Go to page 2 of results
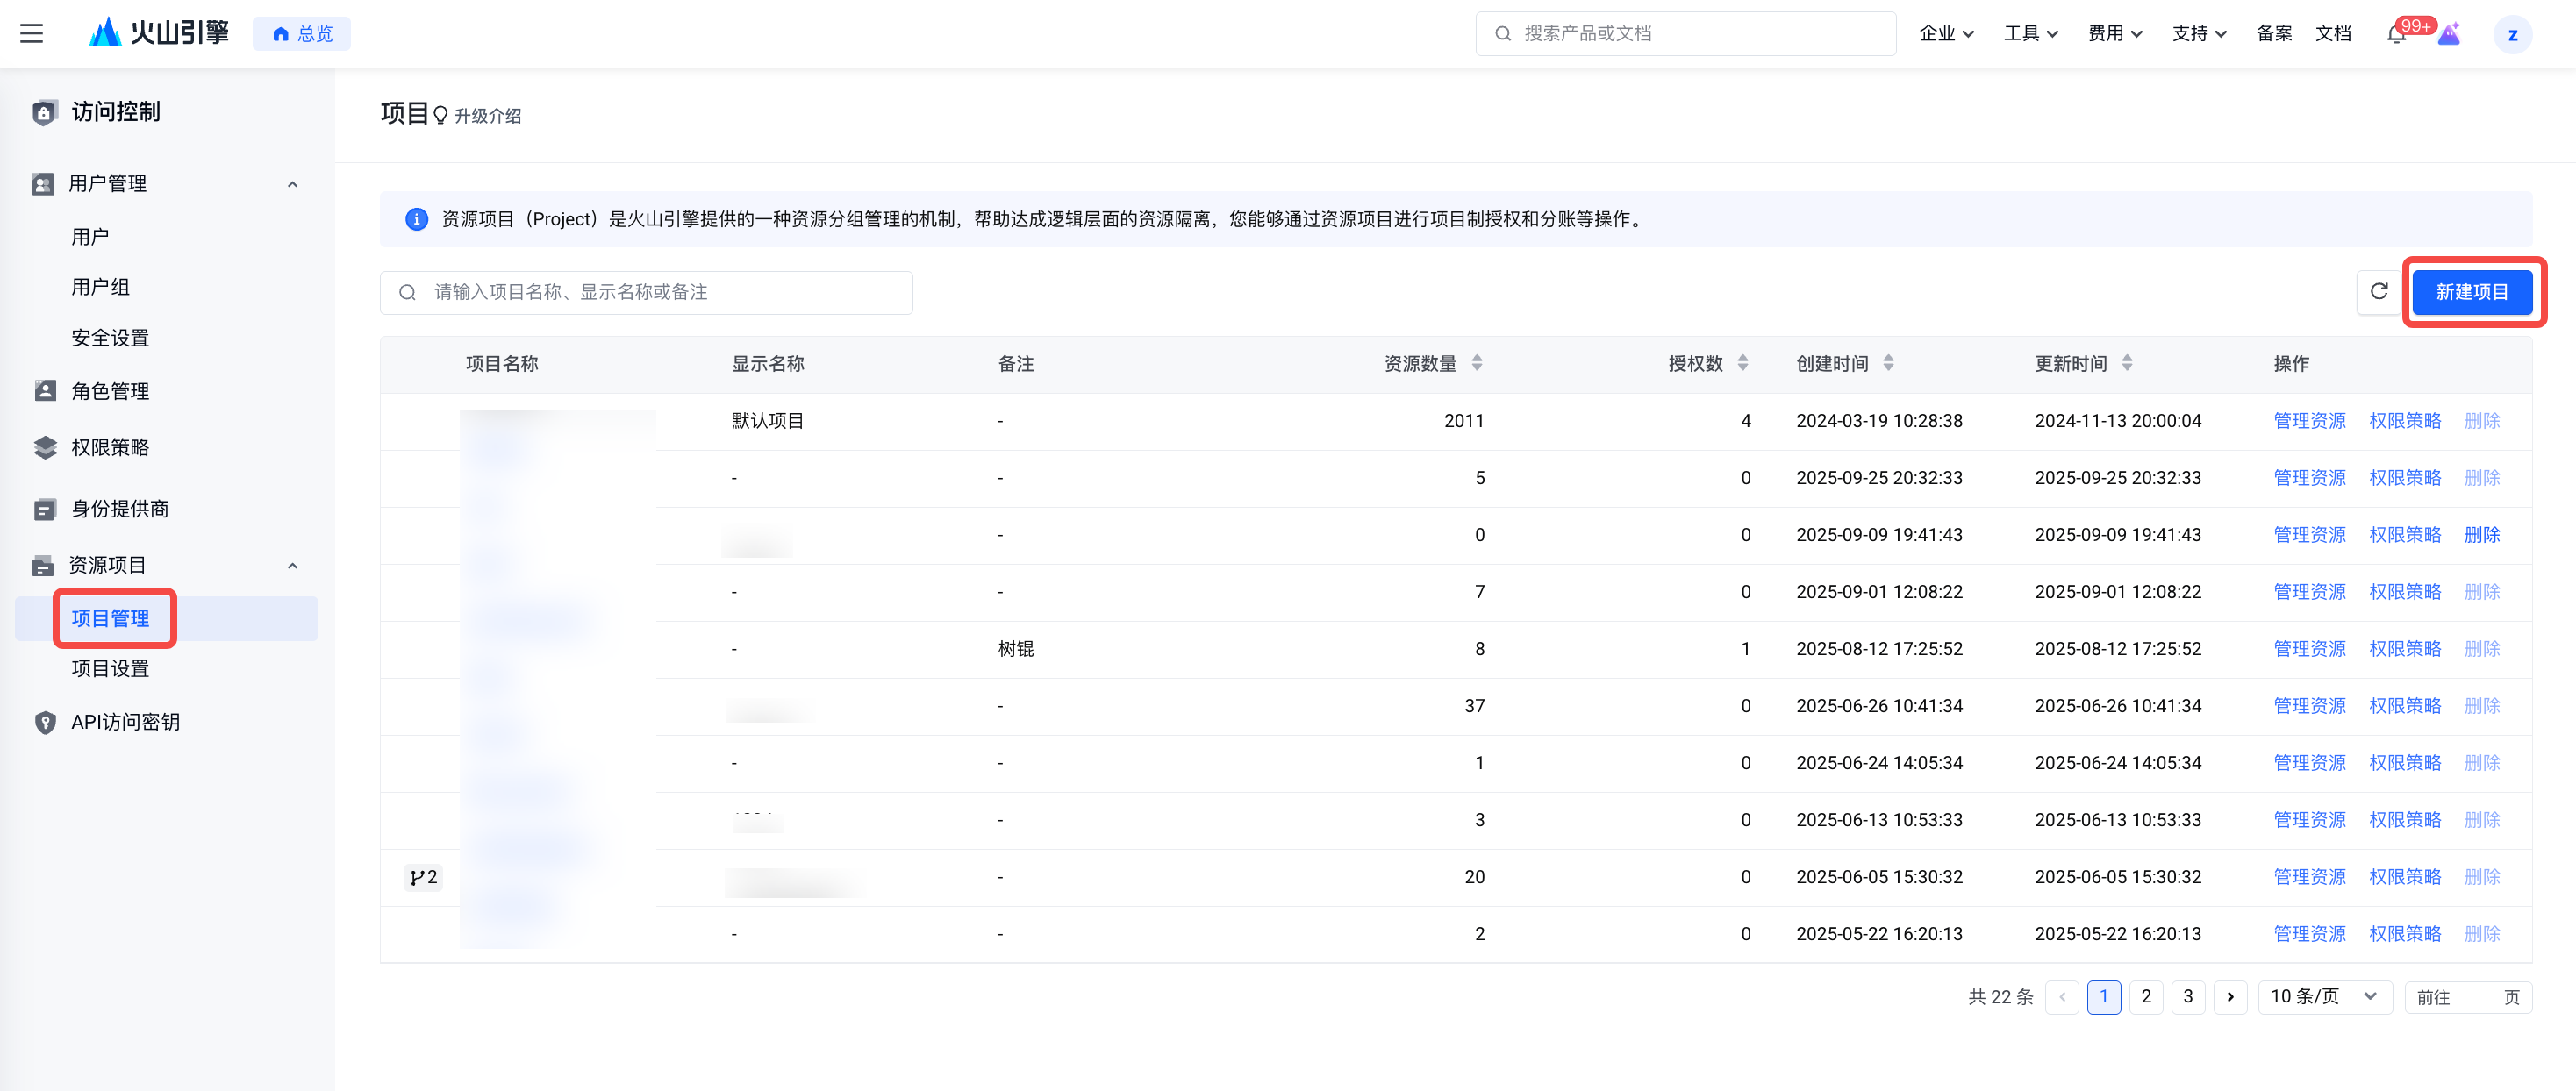 pos(2146,997)
